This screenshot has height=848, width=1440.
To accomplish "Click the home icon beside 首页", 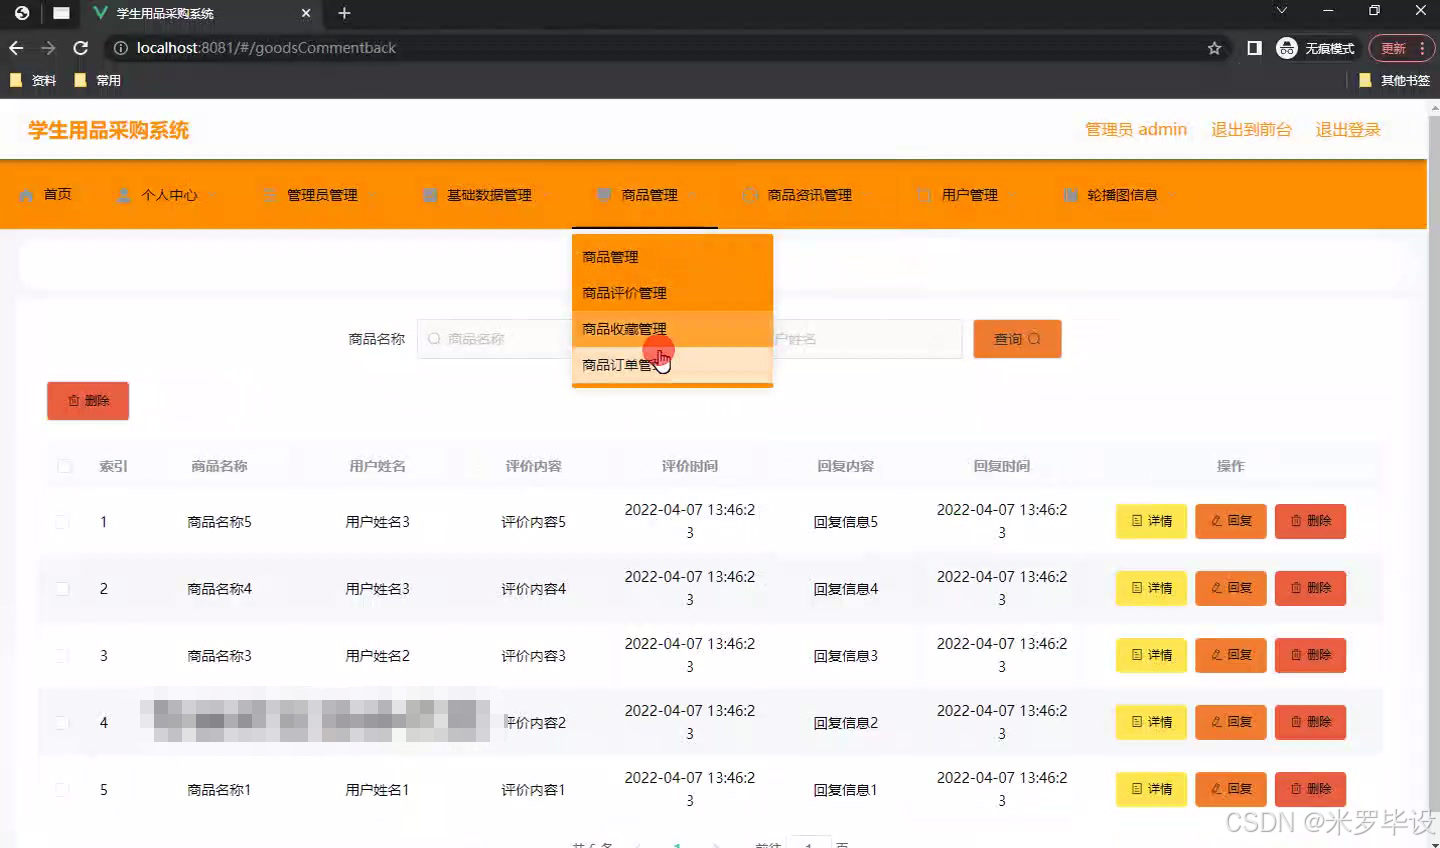I will tap(27, 194).
